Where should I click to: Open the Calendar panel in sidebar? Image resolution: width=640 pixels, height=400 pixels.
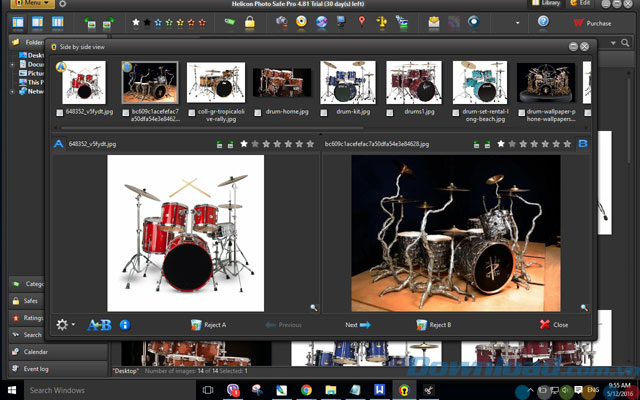point(28,351)
